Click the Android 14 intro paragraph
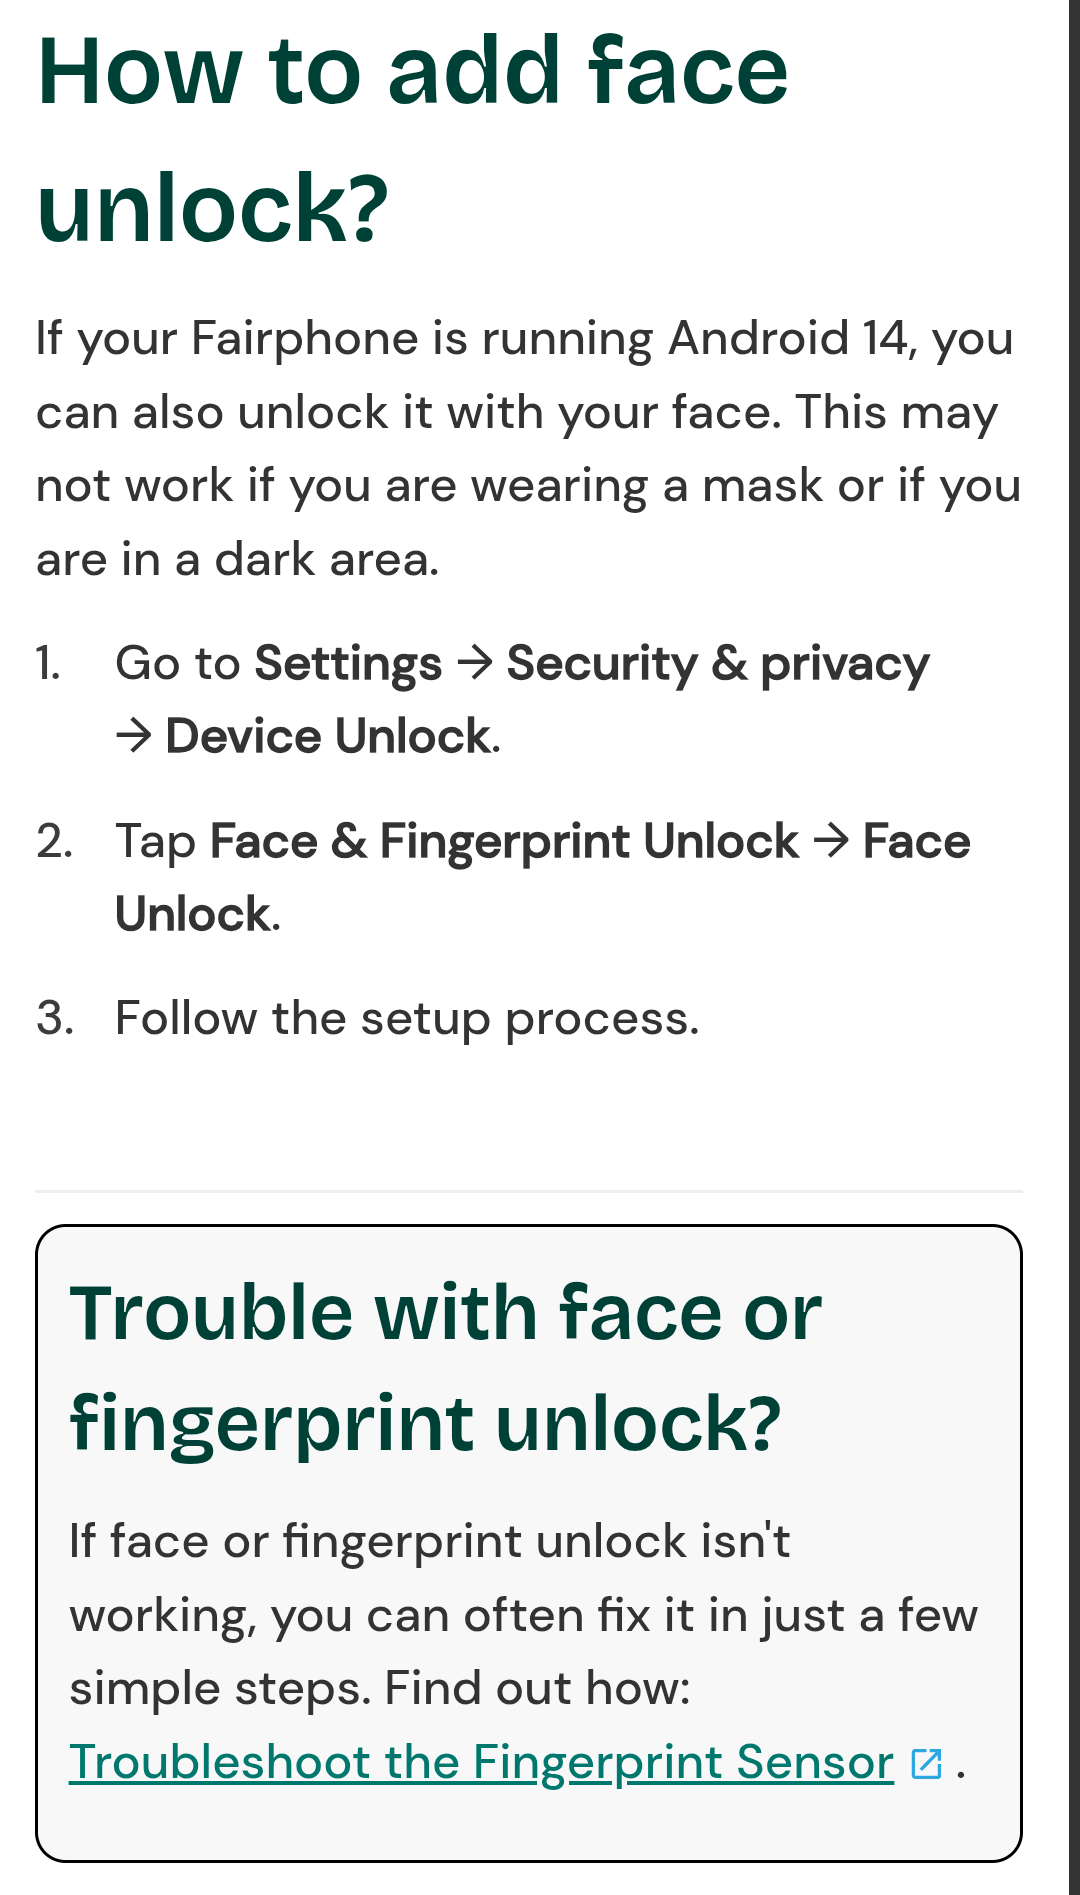This screenshot has width=1080, height=1895. tap(528, 448)
